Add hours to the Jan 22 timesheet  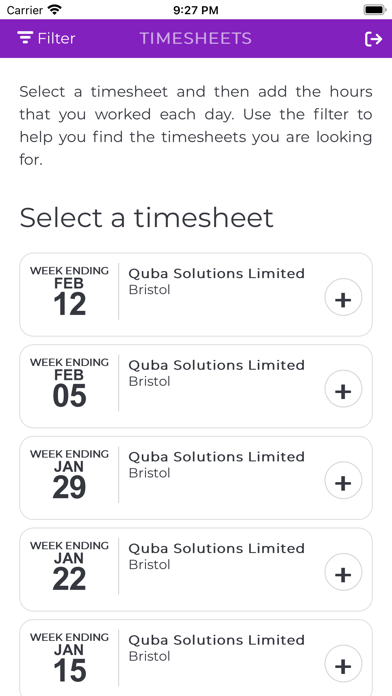click(x=343, y=572)
